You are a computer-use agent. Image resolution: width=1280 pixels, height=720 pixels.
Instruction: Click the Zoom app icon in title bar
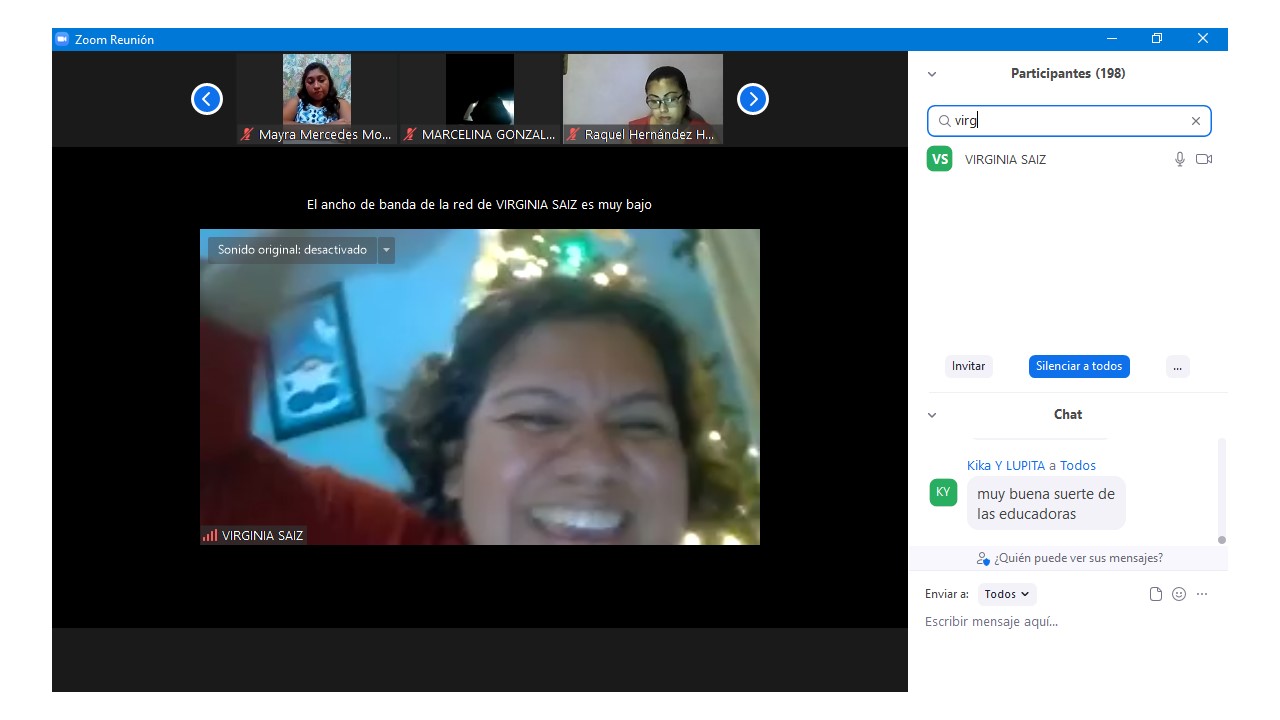(x=62, y=39)
